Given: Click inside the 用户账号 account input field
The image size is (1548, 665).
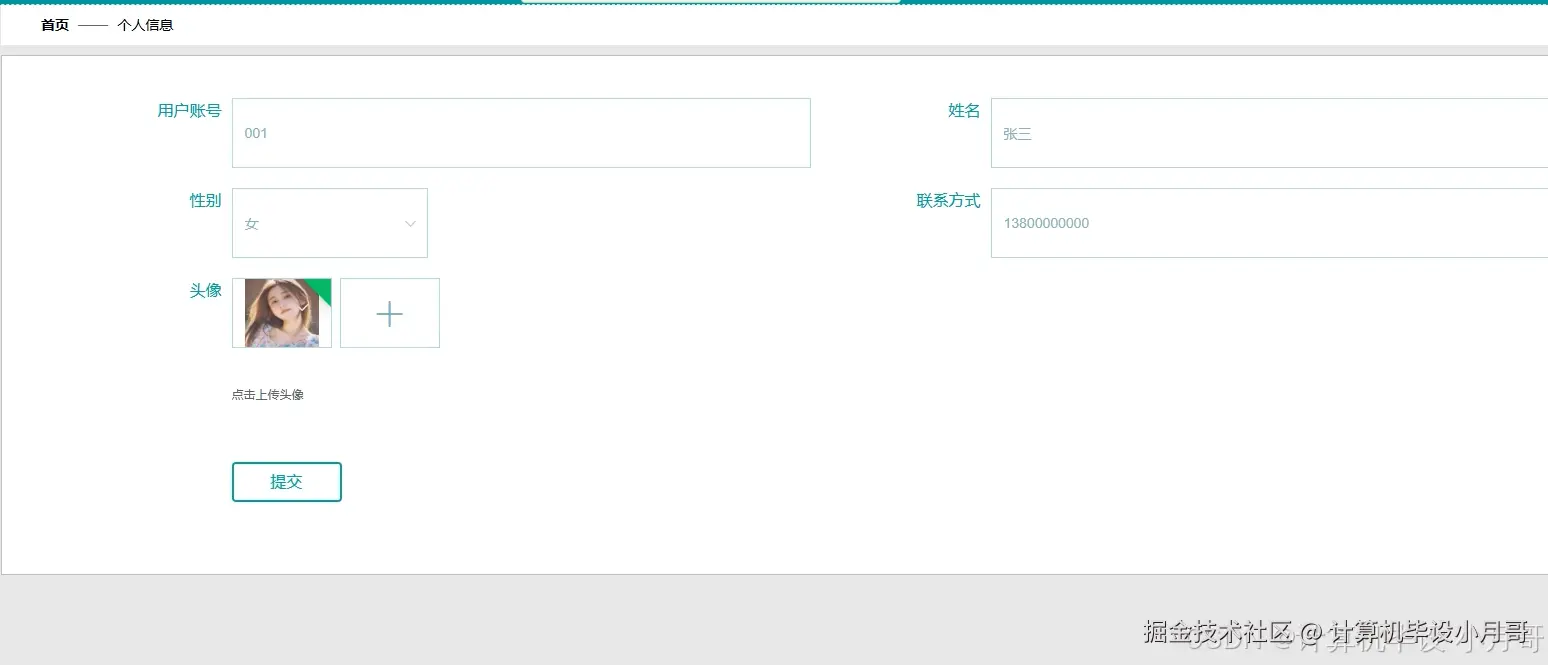Looking at the screenshot, I should click(x=520, y=133).
